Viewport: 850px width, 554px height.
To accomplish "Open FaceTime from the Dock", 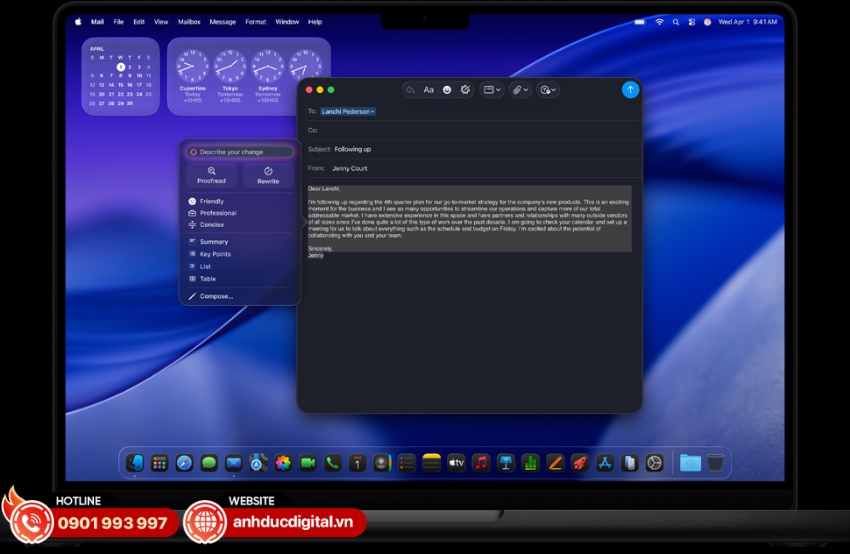I will point(307,463).
